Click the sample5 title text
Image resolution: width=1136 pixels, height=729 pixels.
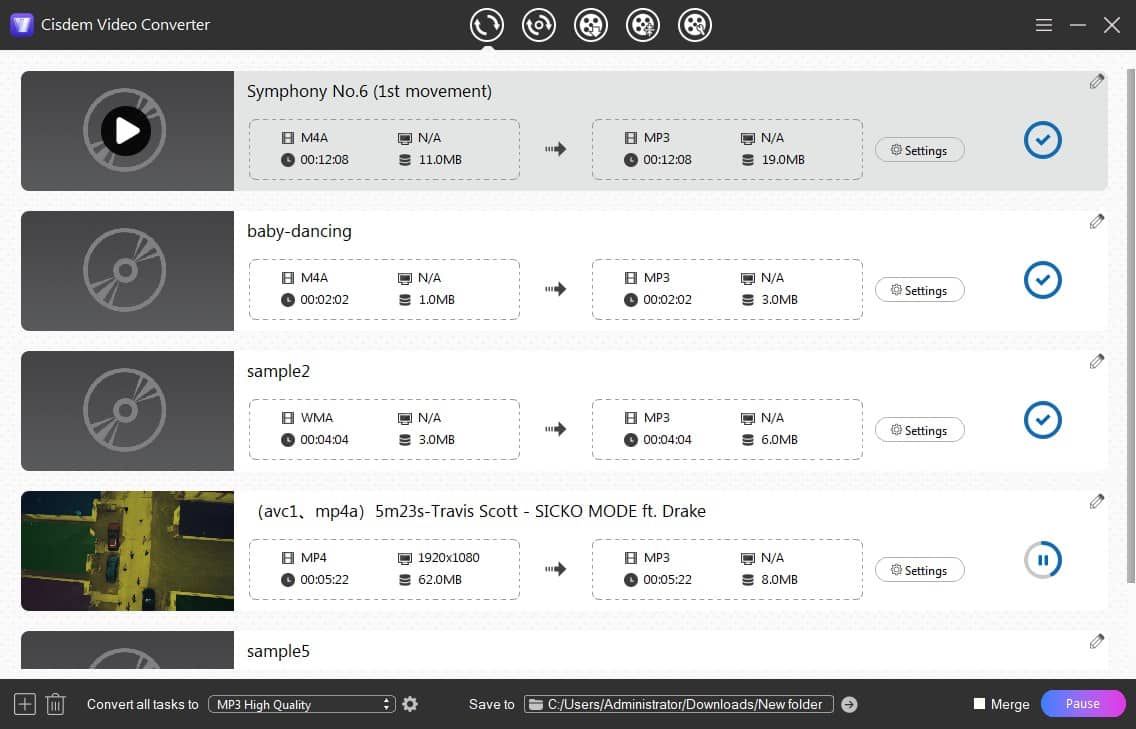coord(278,651)
